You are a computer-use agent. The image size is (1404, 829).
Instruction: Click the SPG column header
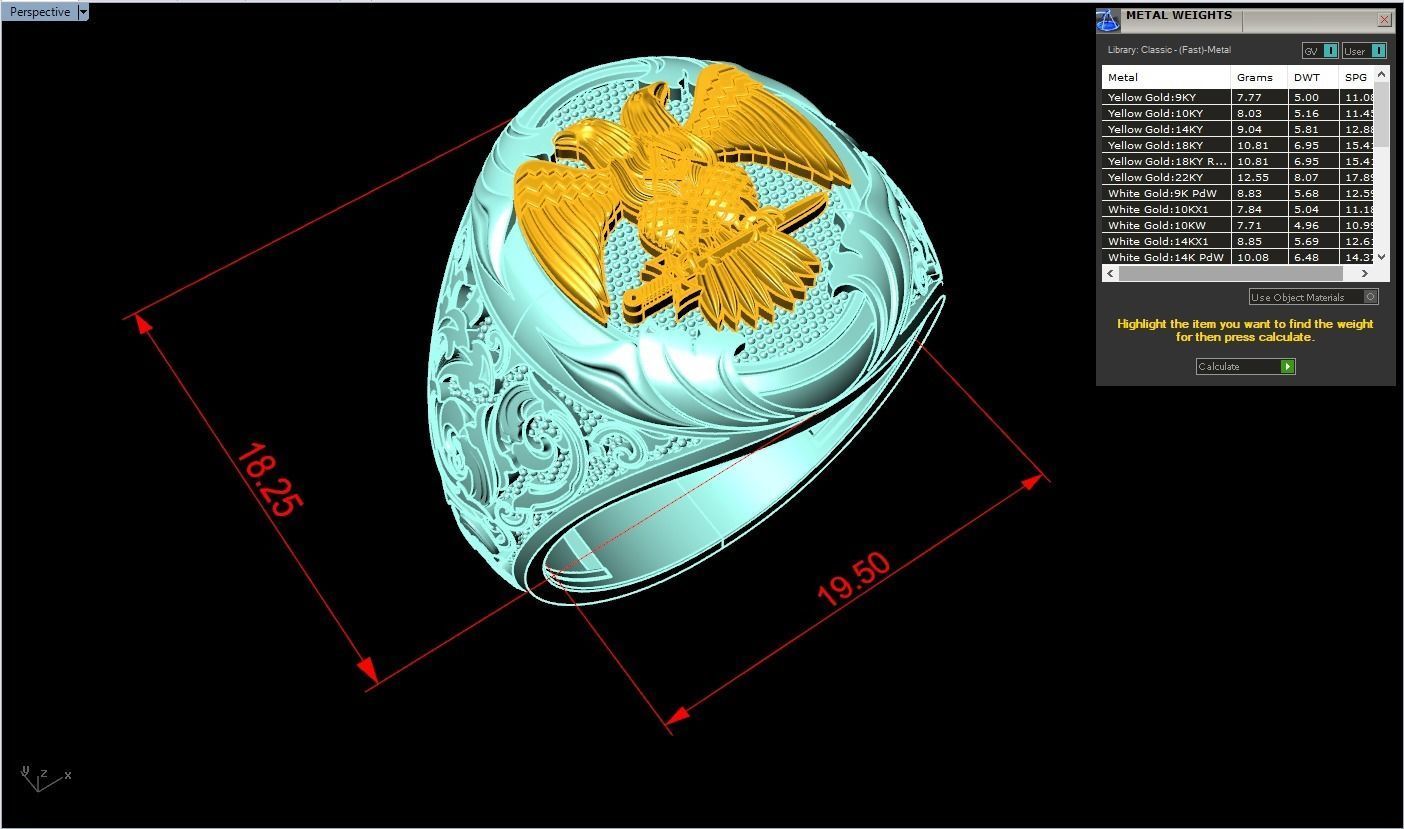point(1357,77)
